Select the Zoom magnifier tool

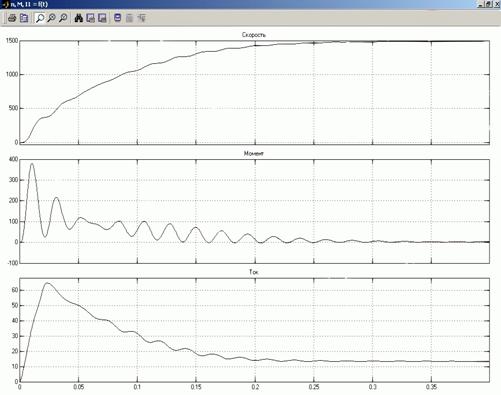(x=40, y=18)
